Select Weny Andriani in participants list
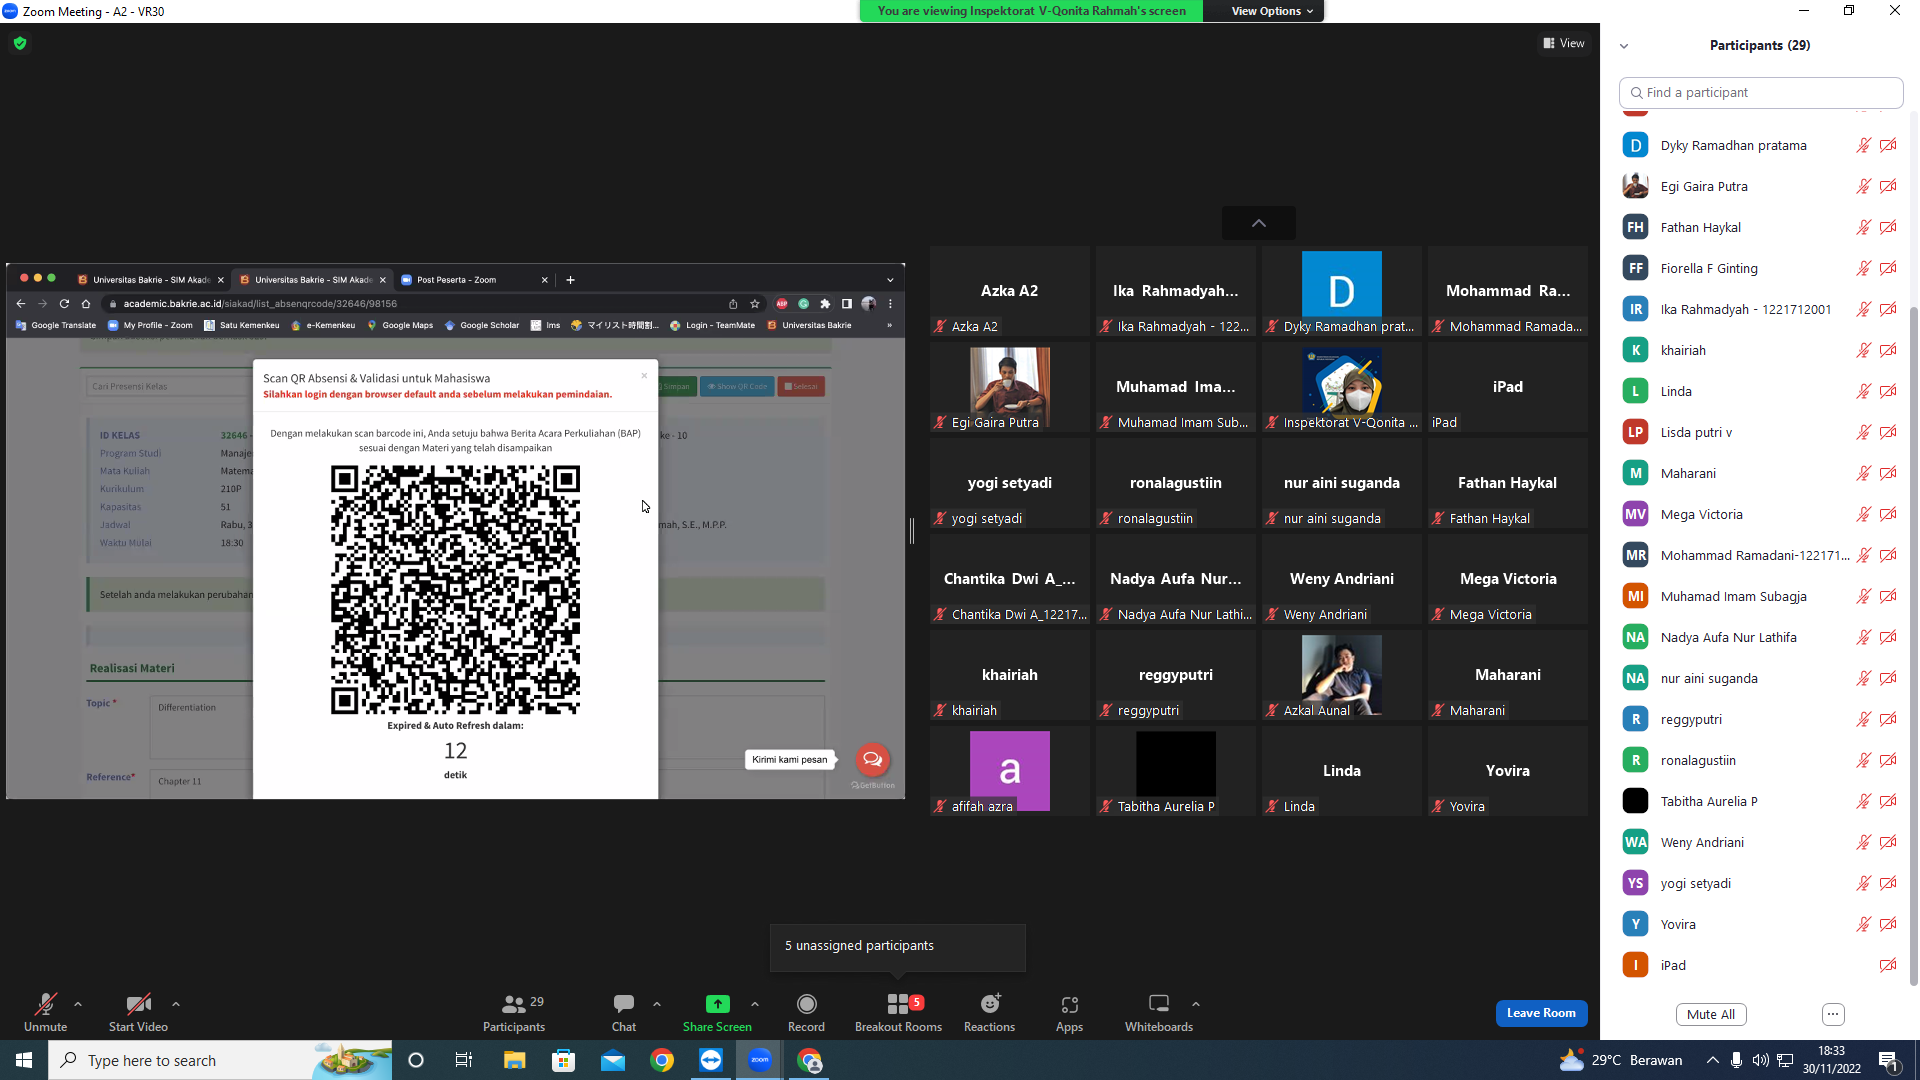The width and height of the screenshot is (1920, 1080). pyautogui.click(x=1759, y=842)
